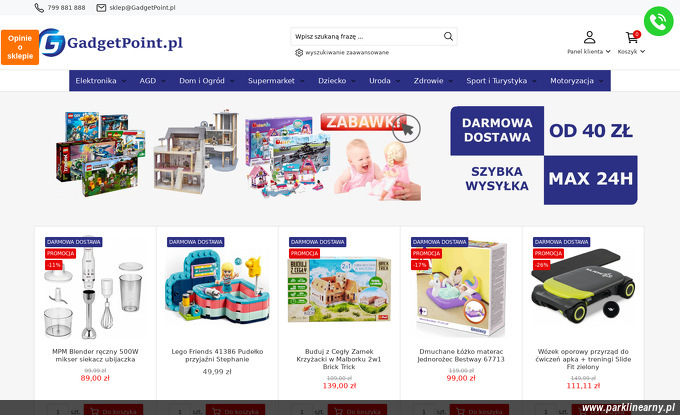Open the Motoryzacja category menu
This screenshot has height=415, width=680.
[576, 81]
